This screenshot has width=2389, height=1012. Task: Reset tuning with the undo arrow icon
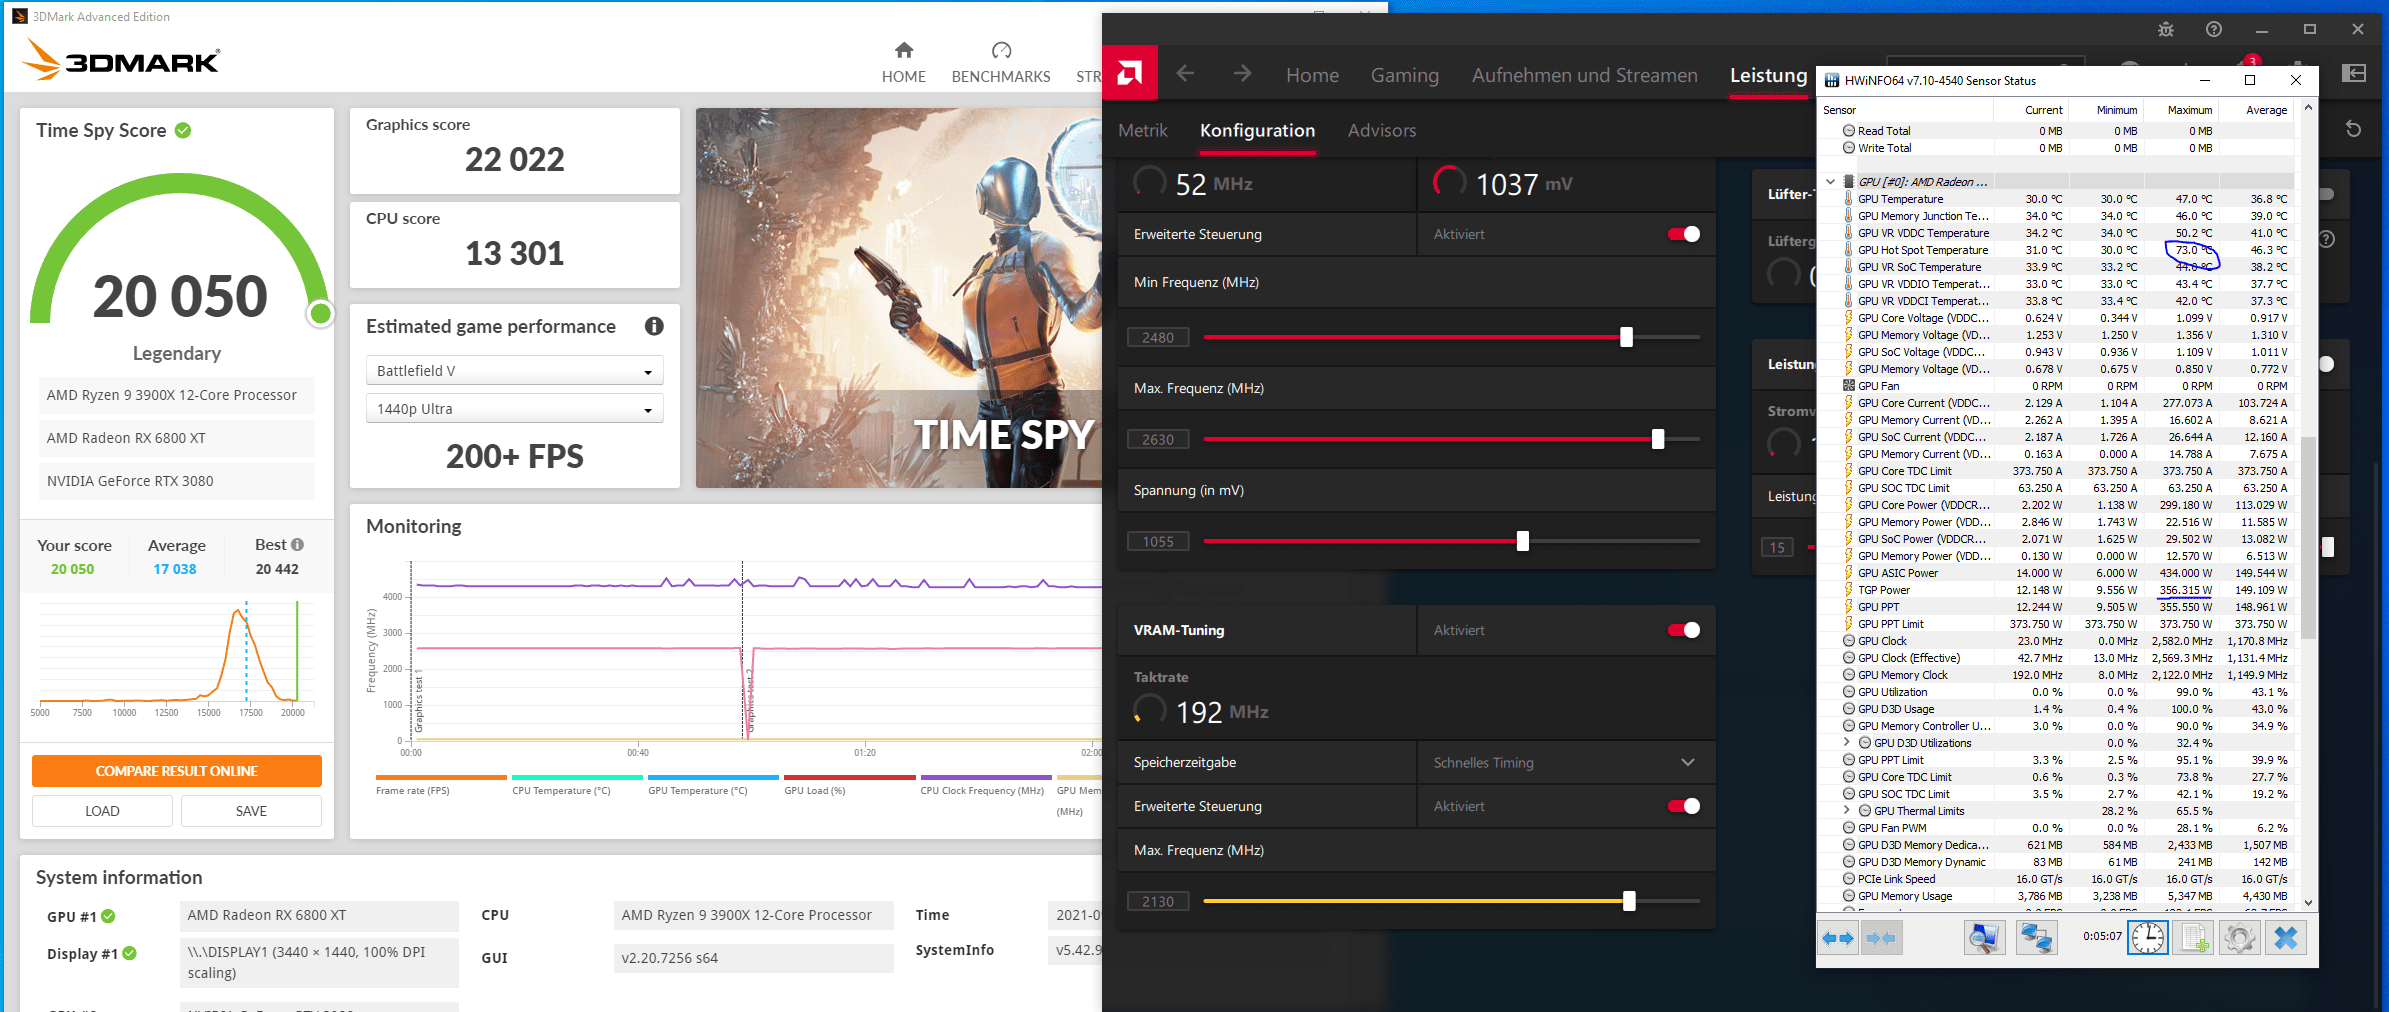[2353, 130]
